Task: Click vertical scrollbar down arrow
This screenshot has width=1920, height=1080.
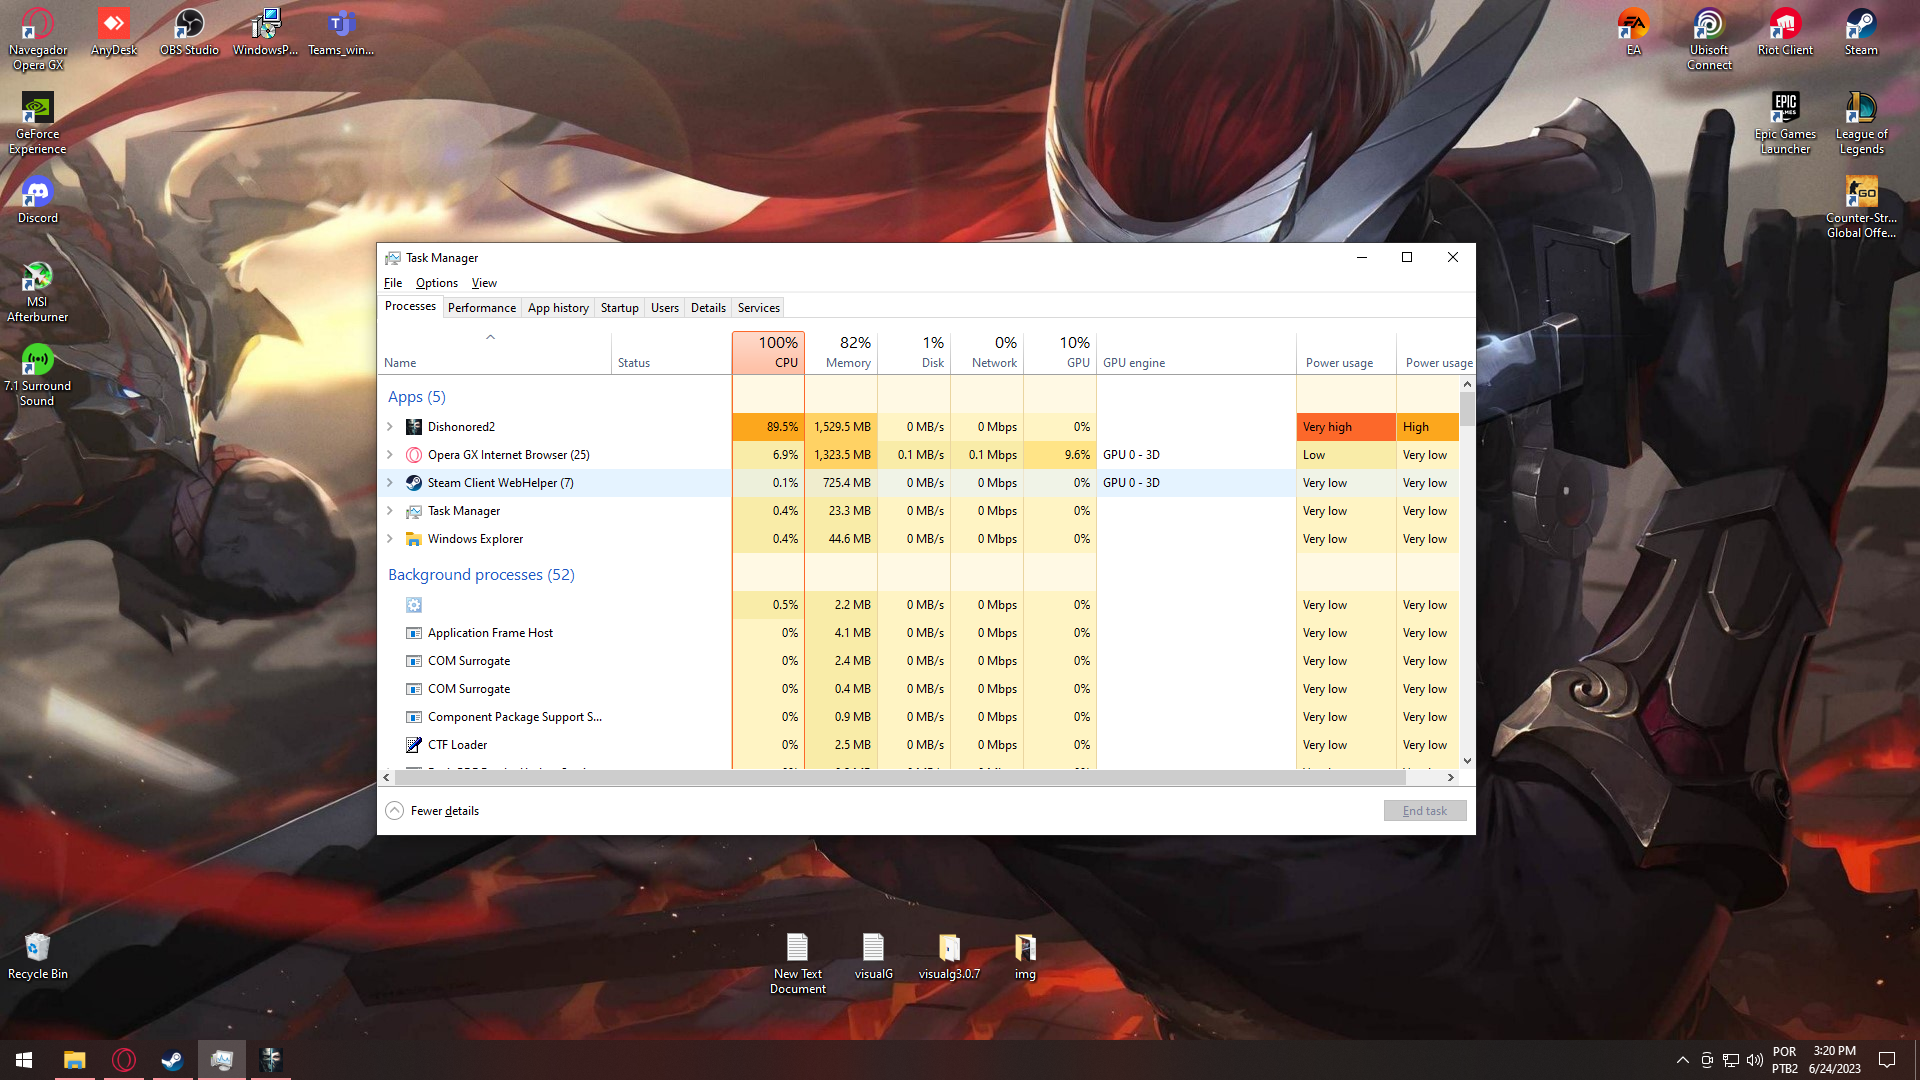Action: [x=1467, y=761]
